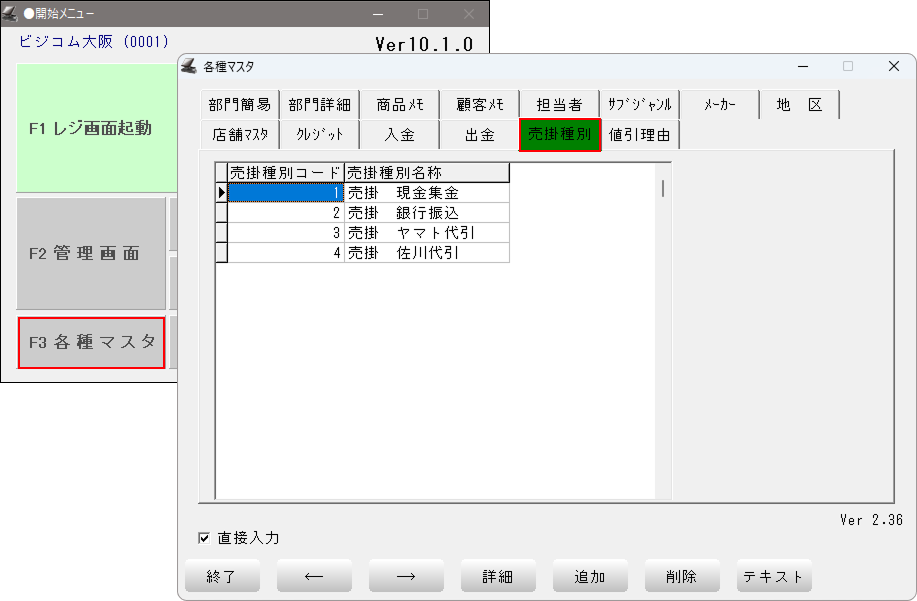Select the 商品ﾒﾓ tab

[x=400, y=105]
